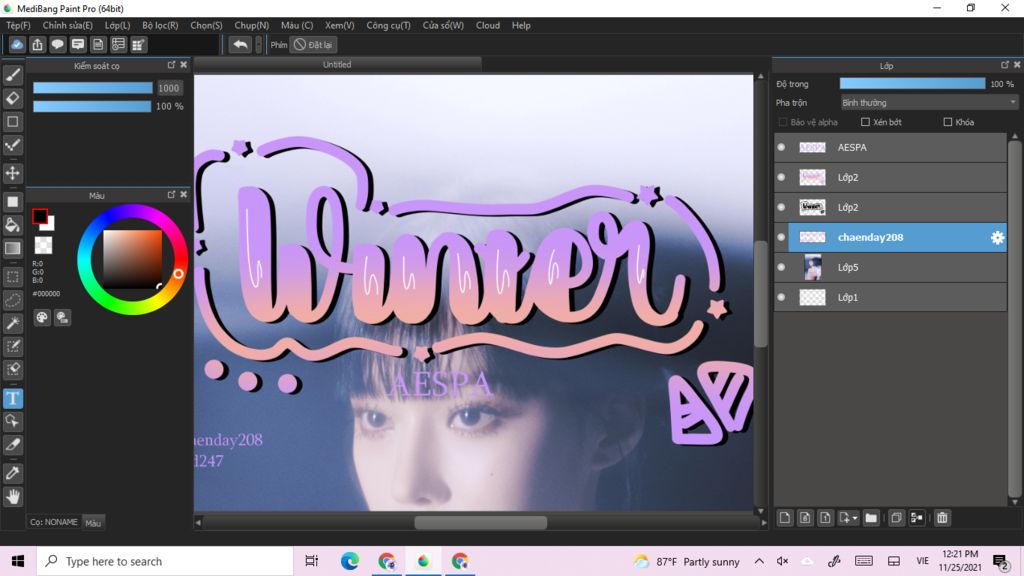Duplicate the layer with the copy icon
This screenshot has height=576, width=1024.
click(x=896, y=518)
